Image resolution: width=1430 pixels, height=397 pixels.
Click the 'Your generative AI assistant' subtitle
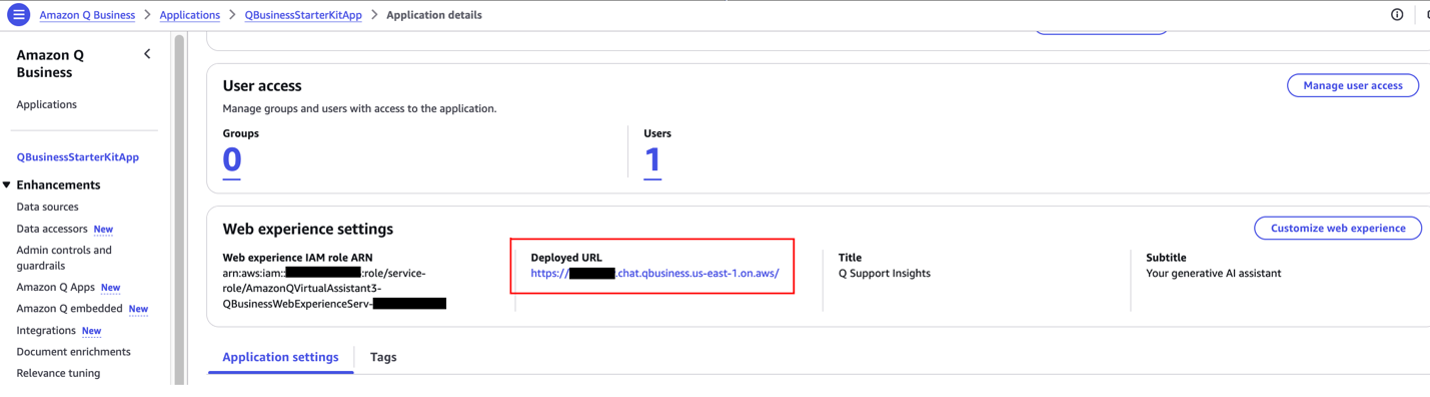(1213, 273)
